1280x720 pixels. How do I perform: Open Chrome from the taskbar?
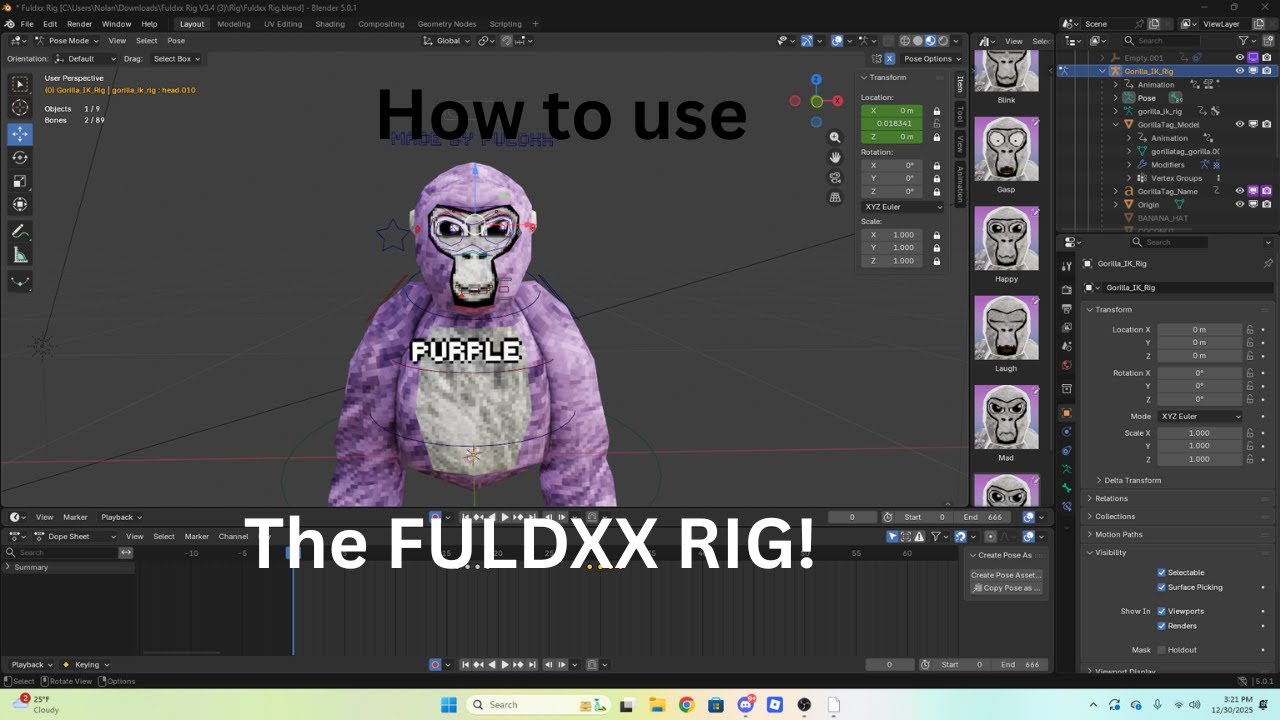(x=686, y=704)
